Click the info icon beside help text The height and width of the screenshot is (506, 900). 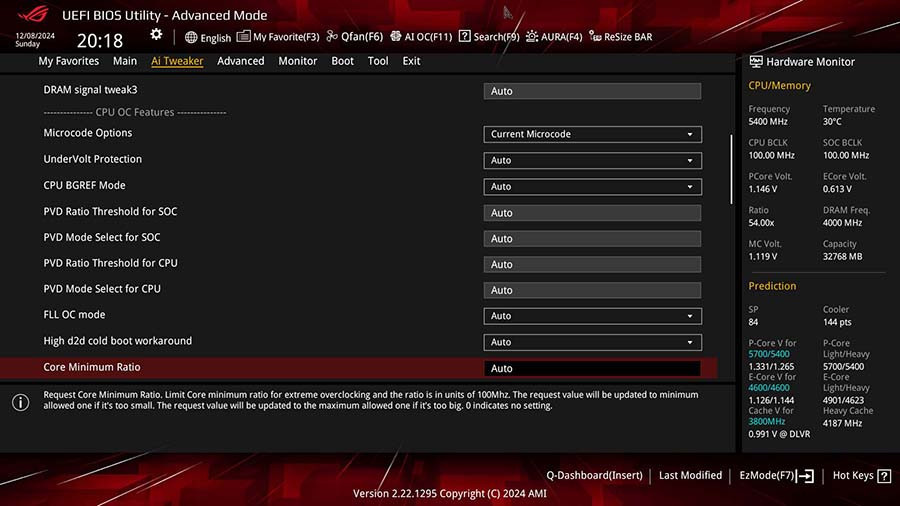tap(21, 403)
